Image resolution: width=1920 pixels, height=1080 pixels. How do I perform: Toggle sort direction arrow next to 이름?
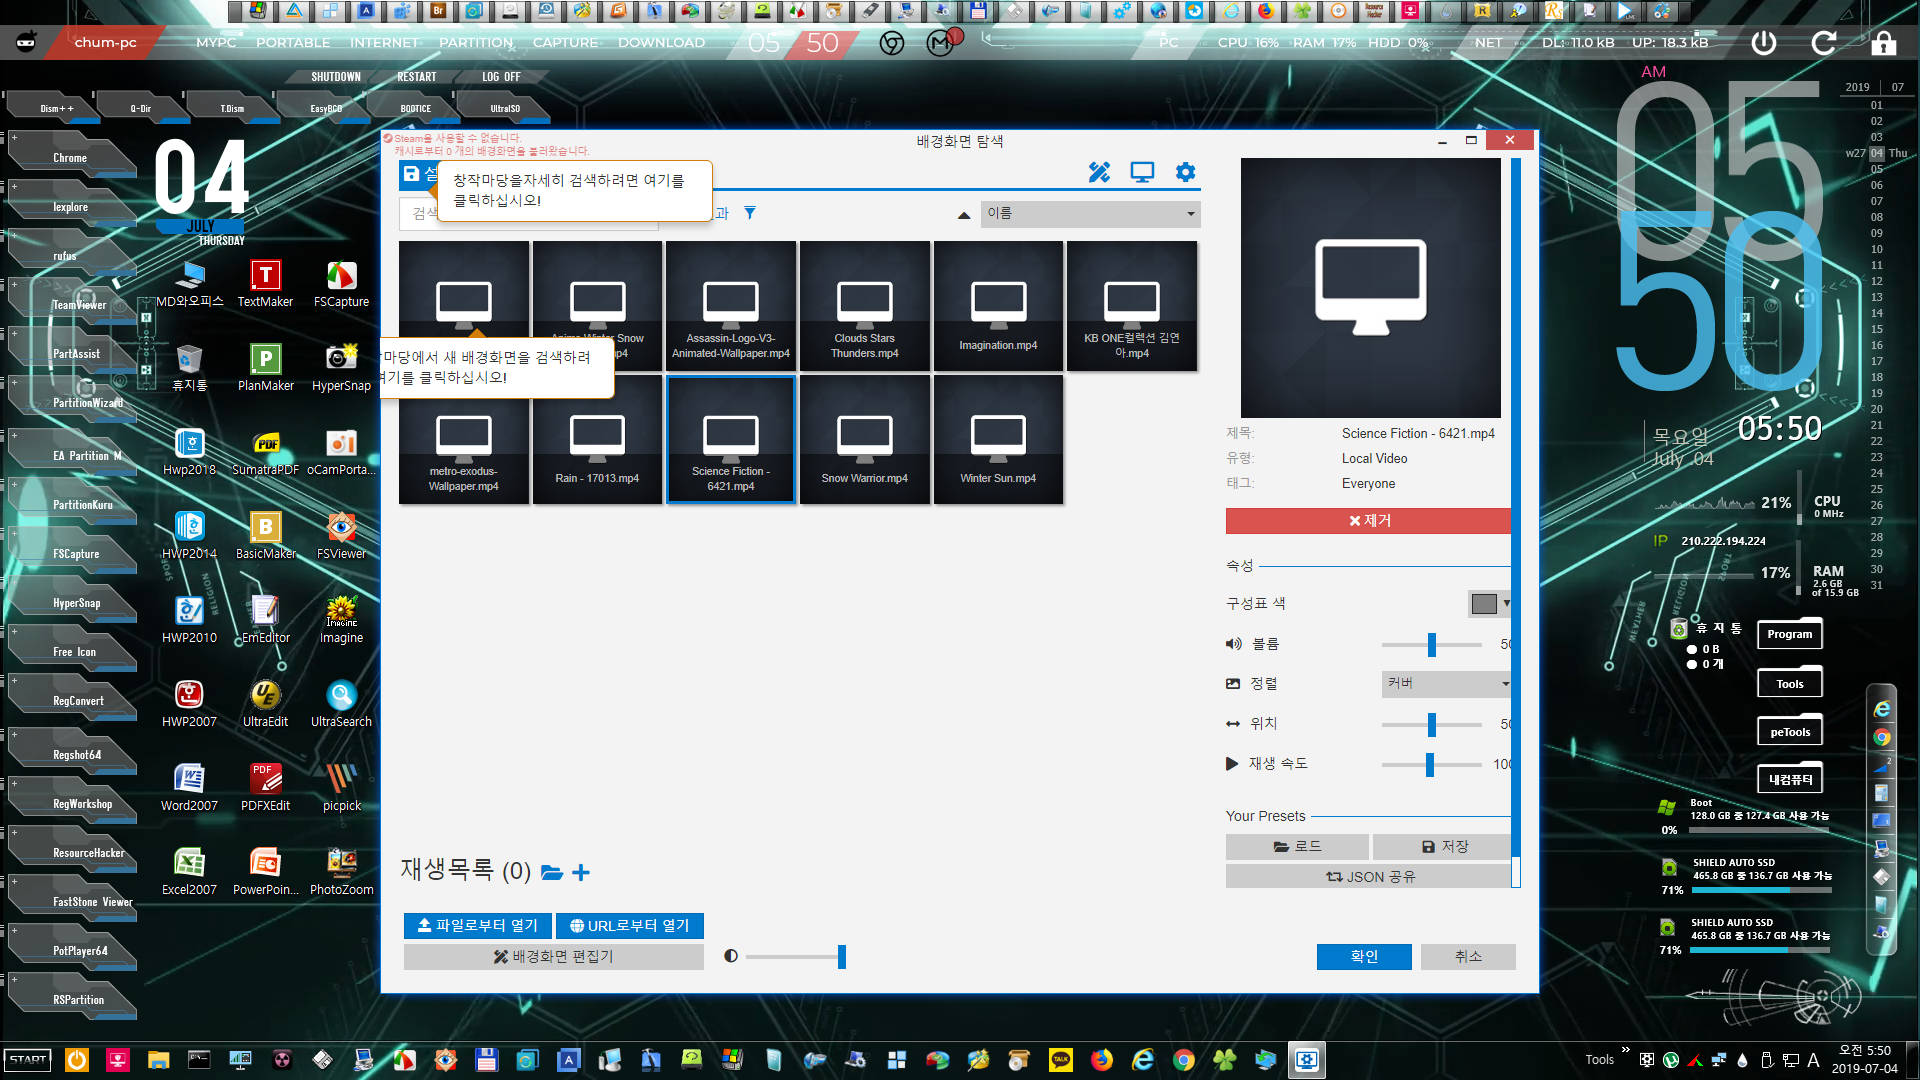coord(964,214)
